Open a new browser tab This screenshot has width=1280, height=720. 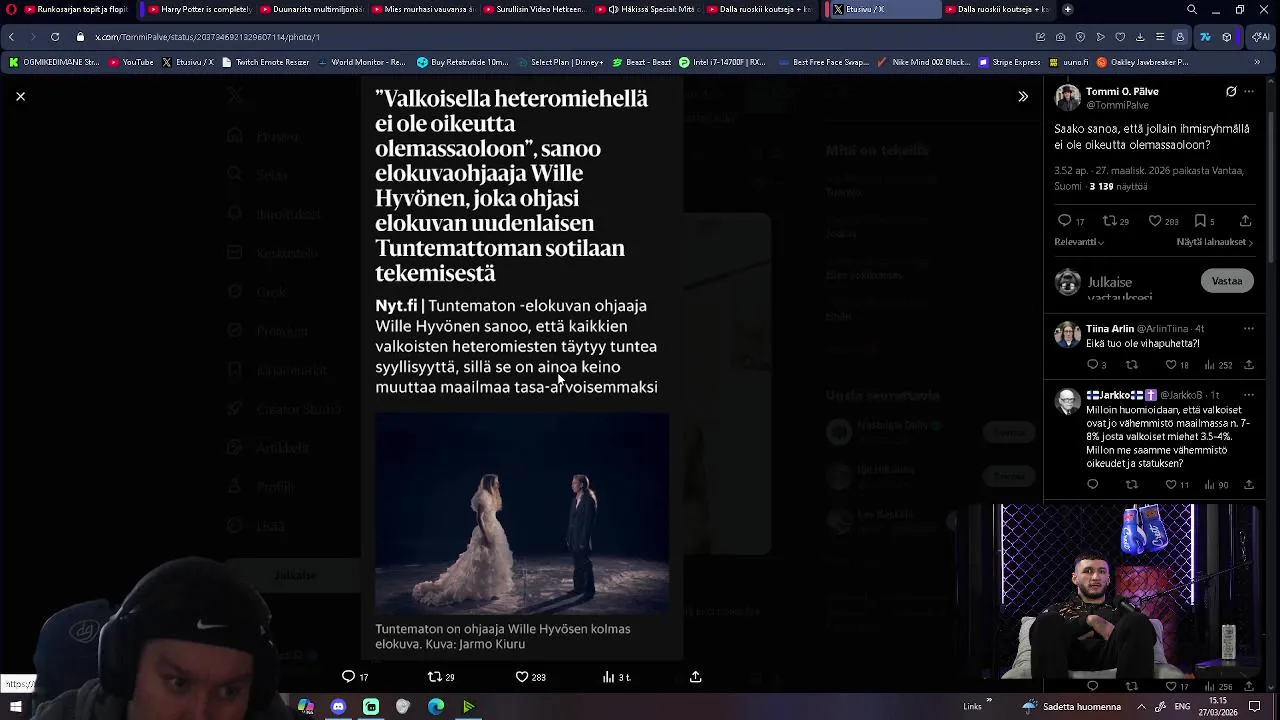(x=1067, y=9)
